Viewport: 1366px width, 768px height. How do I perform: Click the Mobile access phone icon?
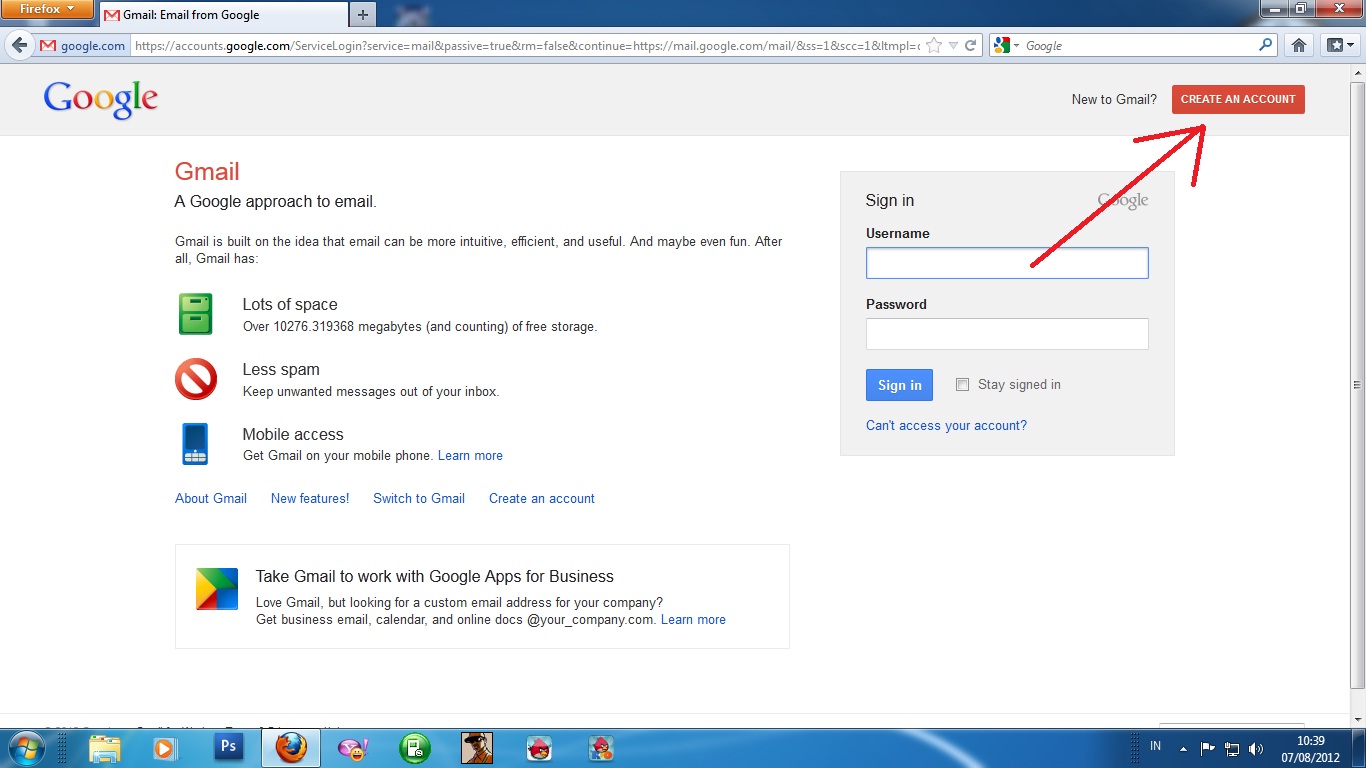coord(195,444)
